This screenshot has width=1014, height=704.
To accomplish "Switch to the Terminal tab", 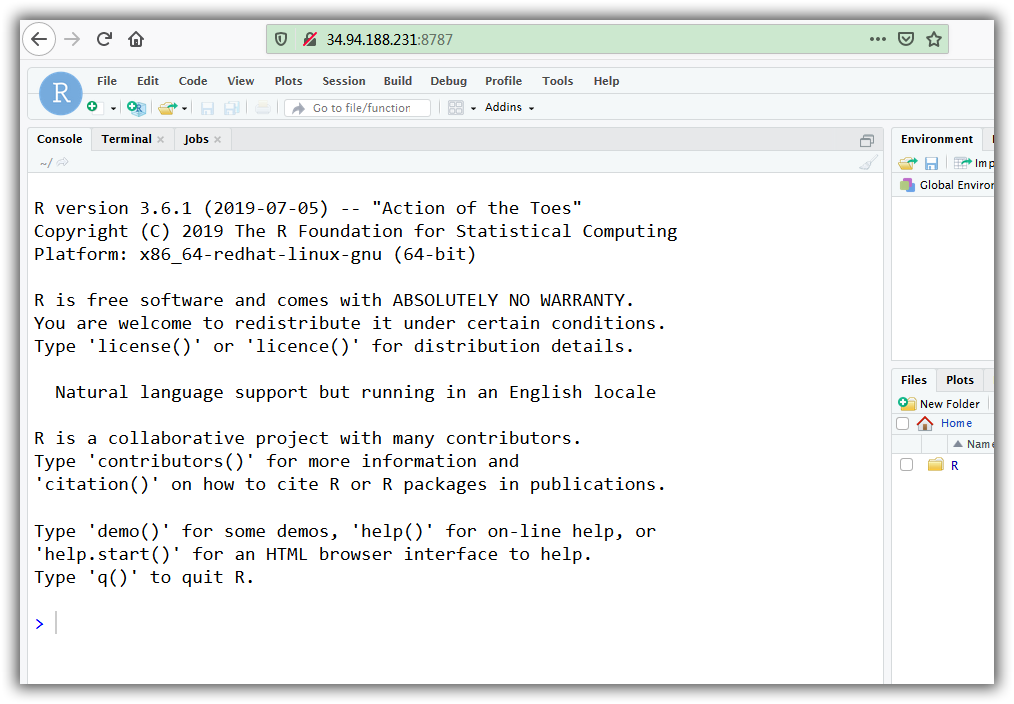I will tap(126, 139).
